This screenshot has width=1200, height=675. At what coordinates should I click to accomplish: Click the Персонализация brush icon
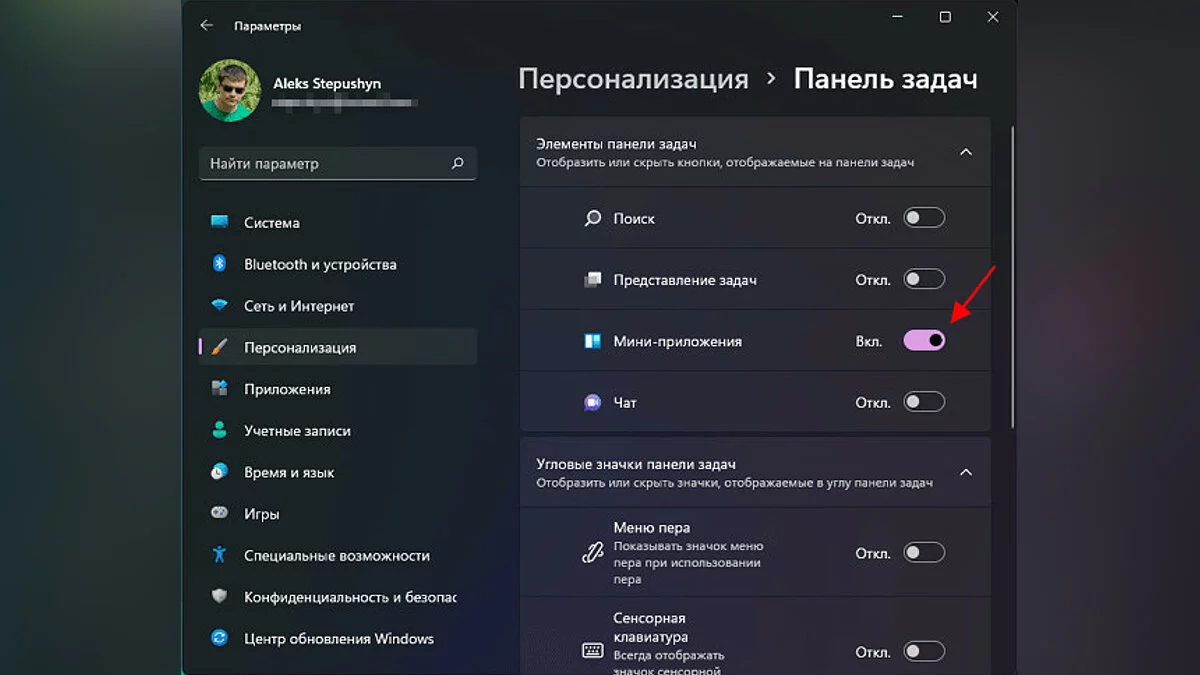click(219, 348)
